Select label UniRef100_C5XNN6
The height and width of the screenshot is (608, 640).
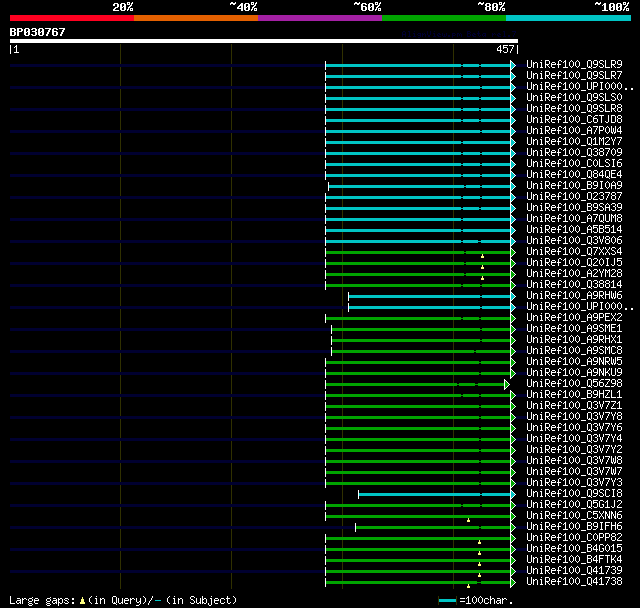574,516
